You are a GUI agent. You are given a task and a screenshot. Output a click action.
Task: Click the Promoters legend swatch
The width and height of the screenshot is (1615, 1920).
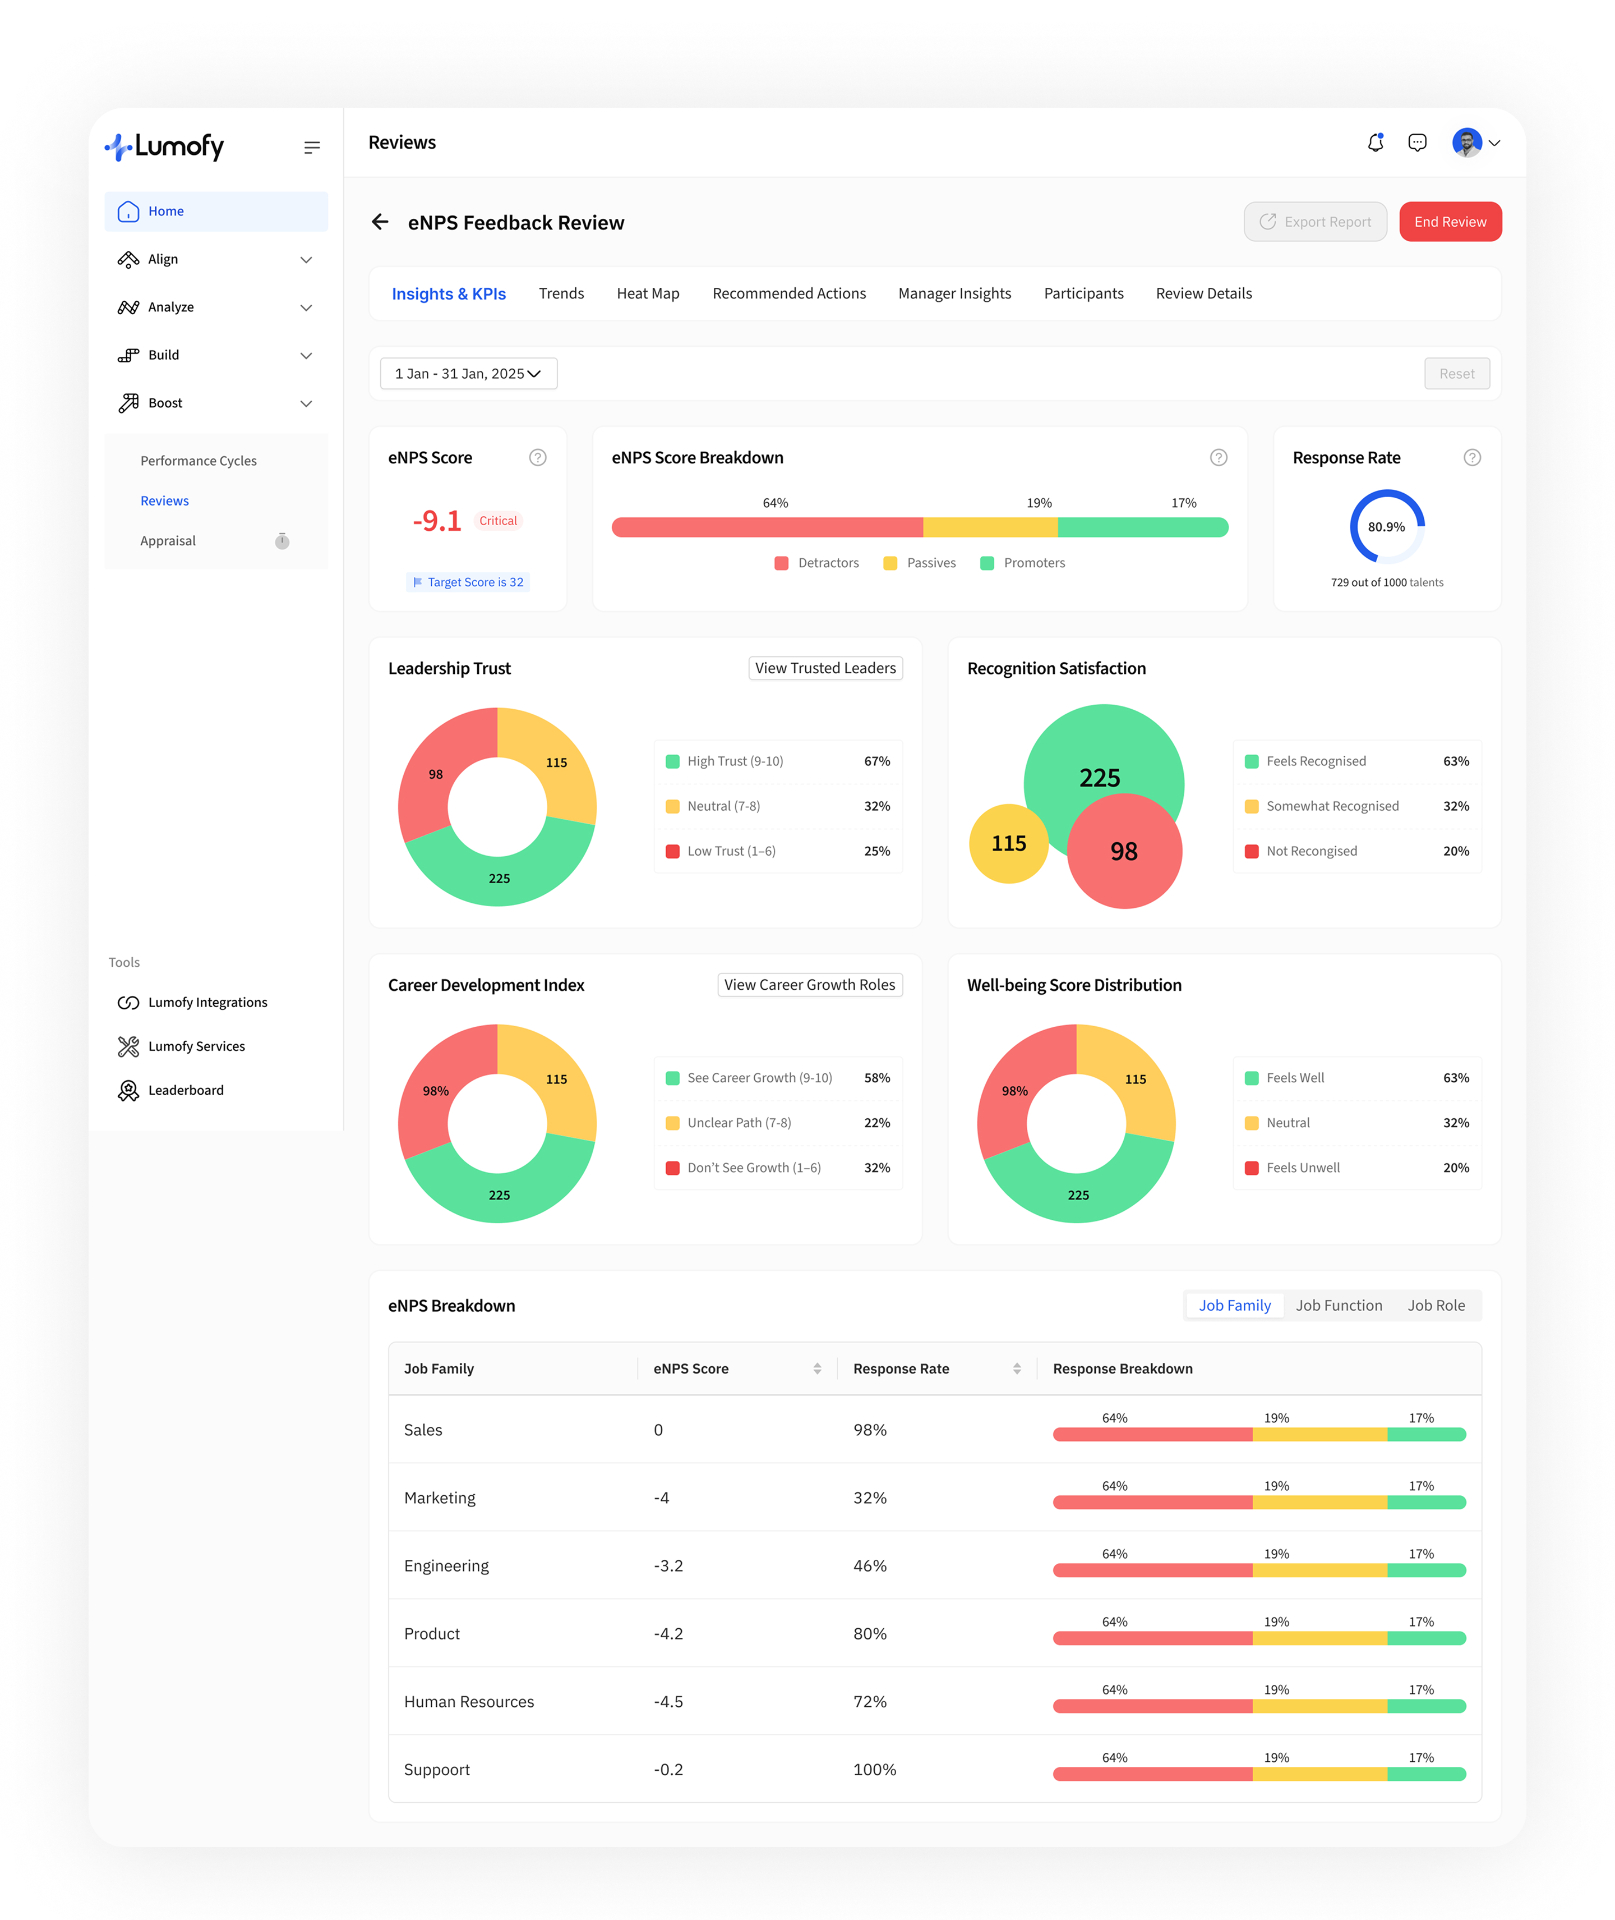point(987,563)
